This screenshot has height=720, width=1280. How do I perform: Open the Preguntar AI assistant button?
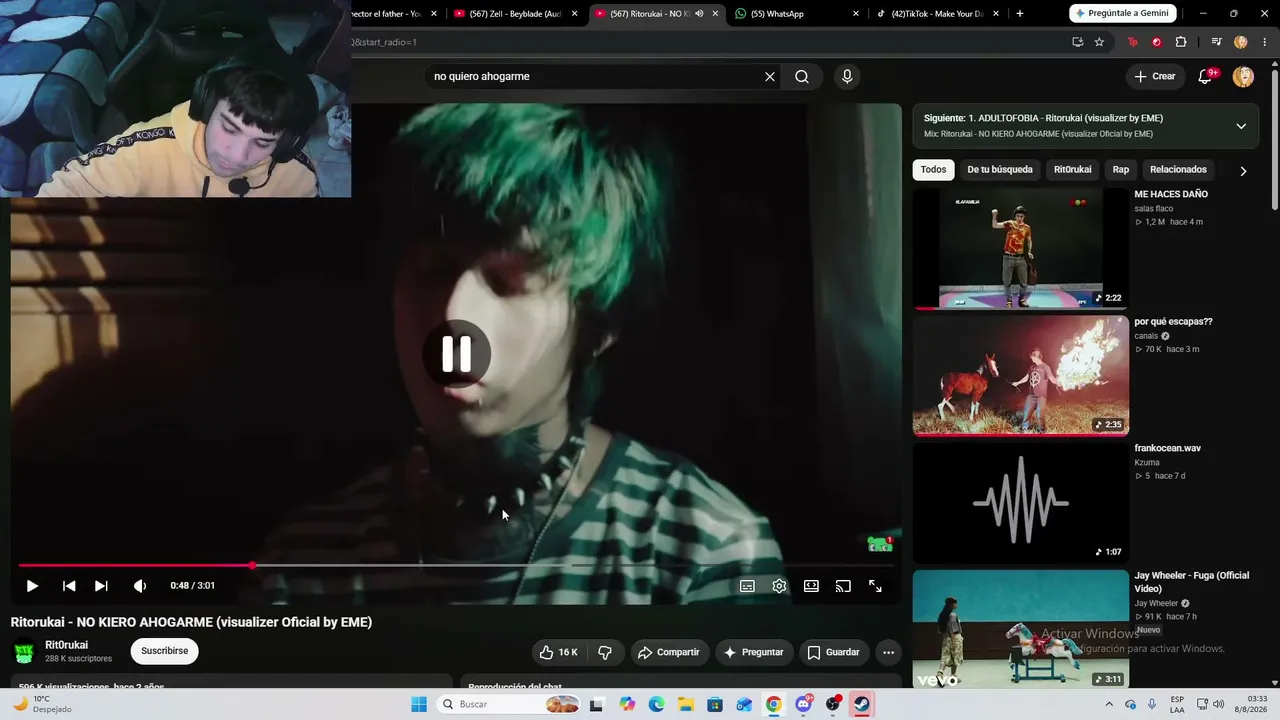tap(753, 652)
